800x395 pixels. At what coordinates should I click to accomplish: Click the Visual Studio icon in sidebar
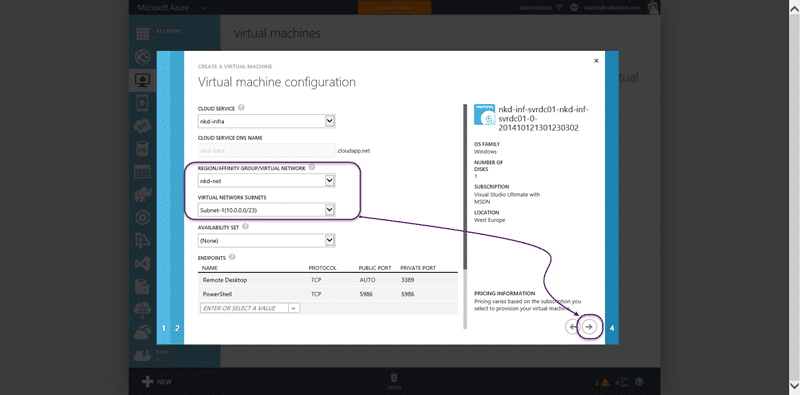pos(142,264)
